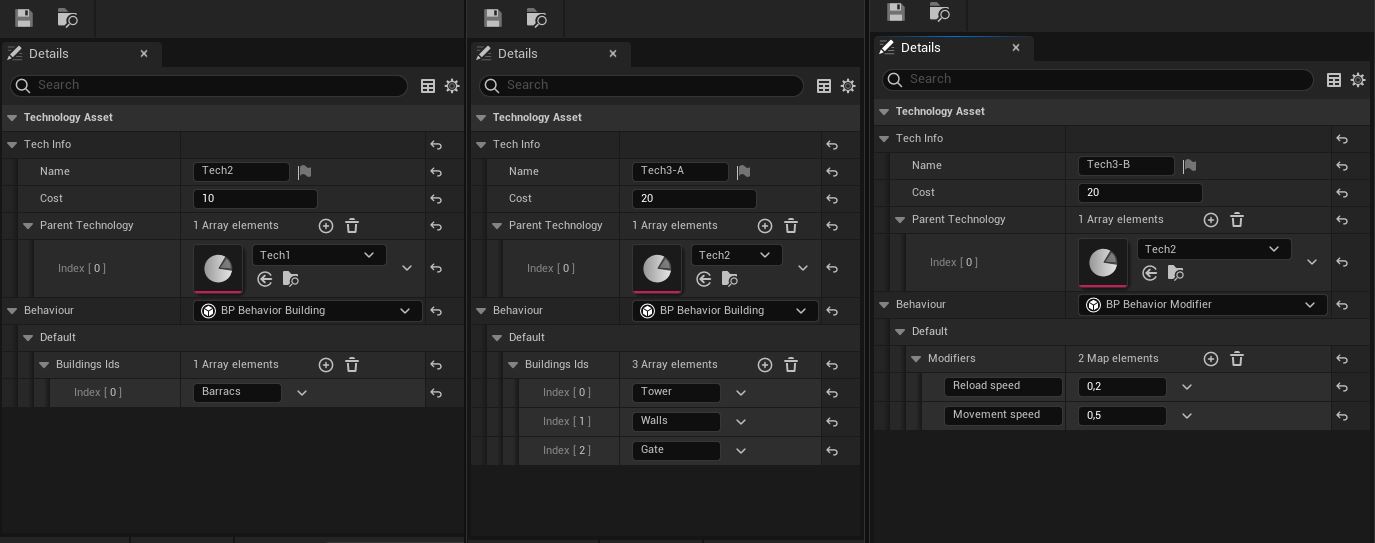
Task: Delete all Modifiers map elements with trash icon
Action: point(1237,359)
